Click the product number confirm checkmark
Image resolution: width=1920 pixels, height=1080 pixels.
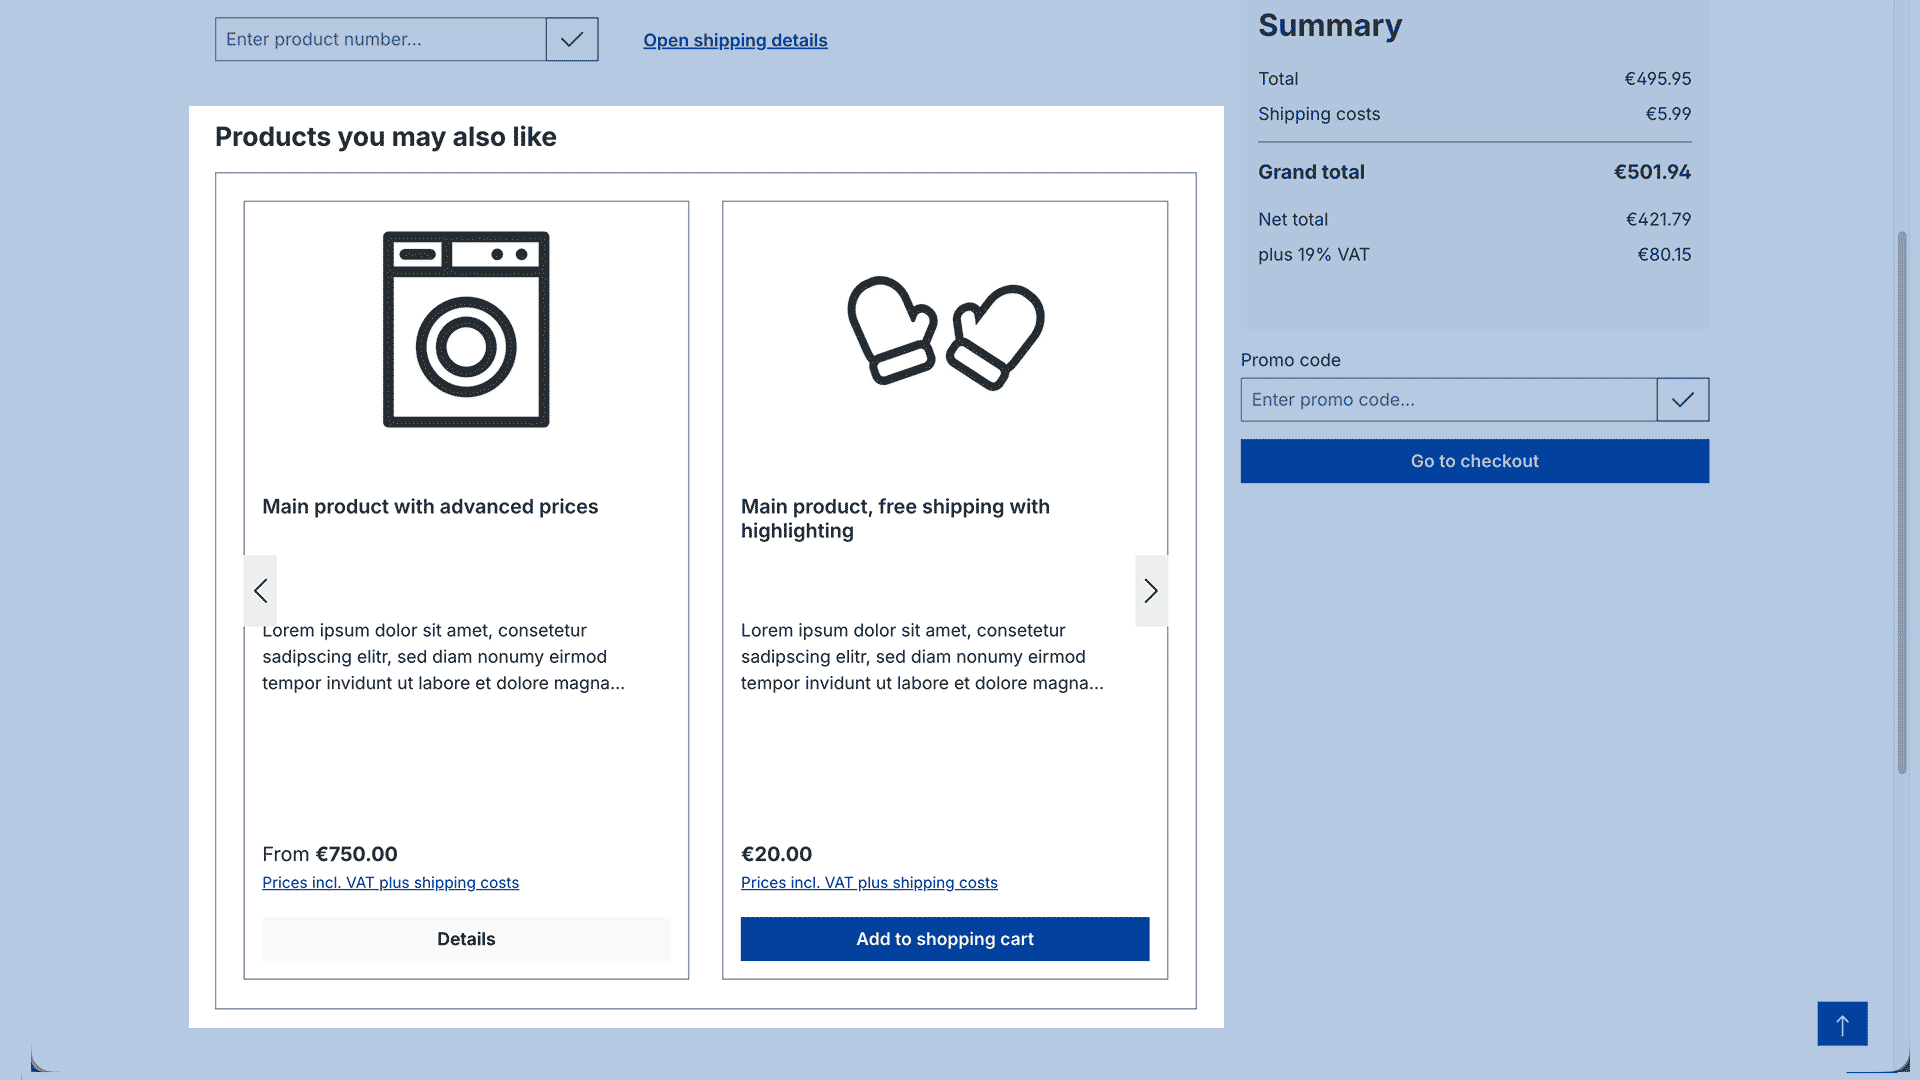572,40
